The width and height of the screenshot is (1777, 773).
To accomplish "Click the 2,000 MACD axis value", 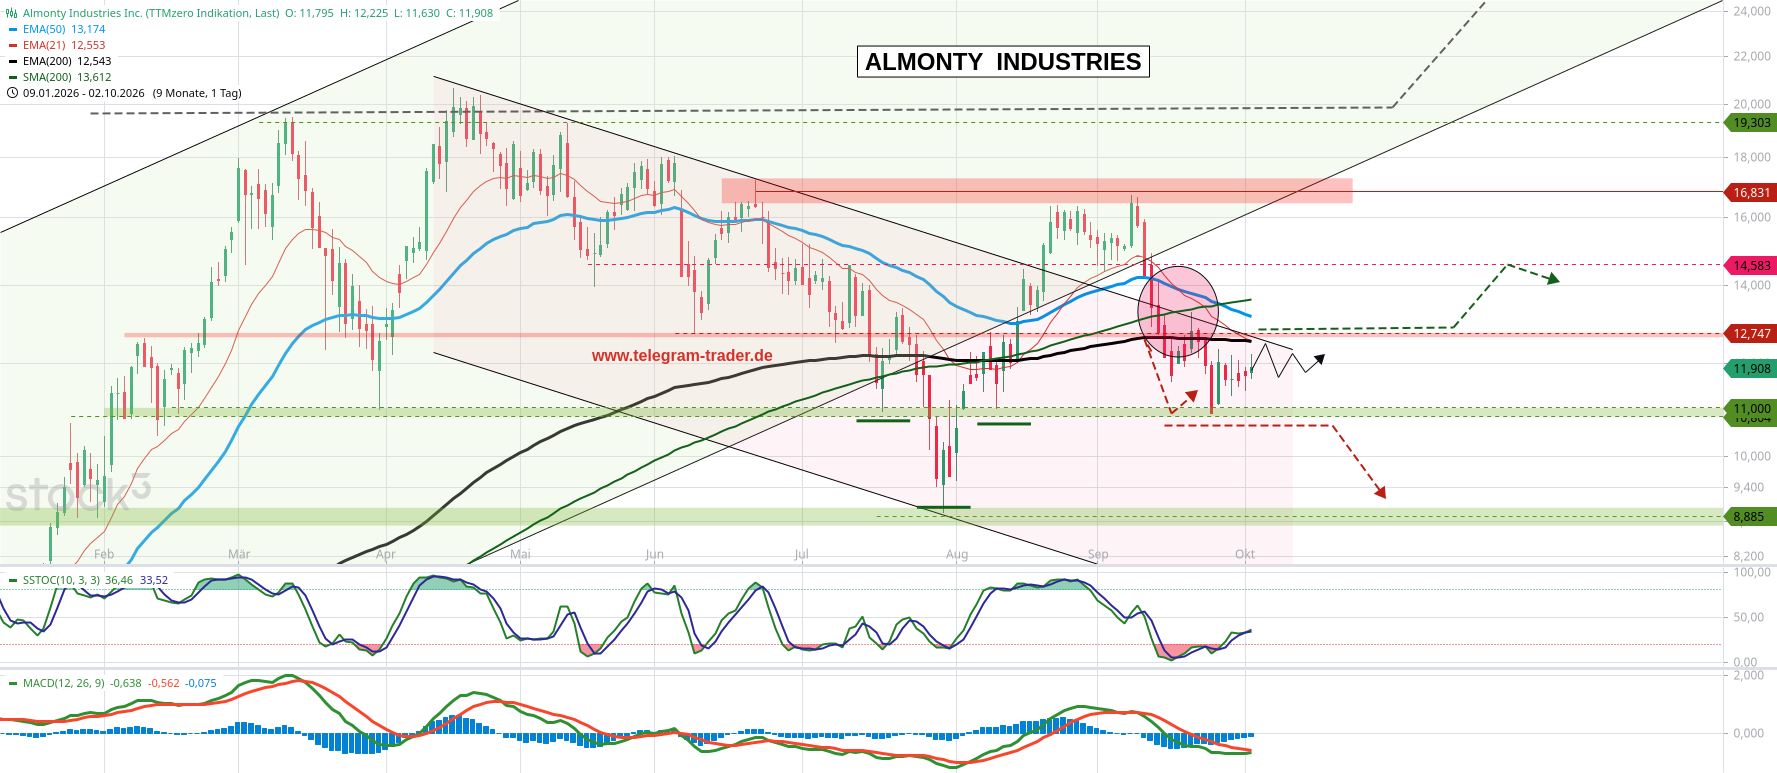I will 1749,675.
